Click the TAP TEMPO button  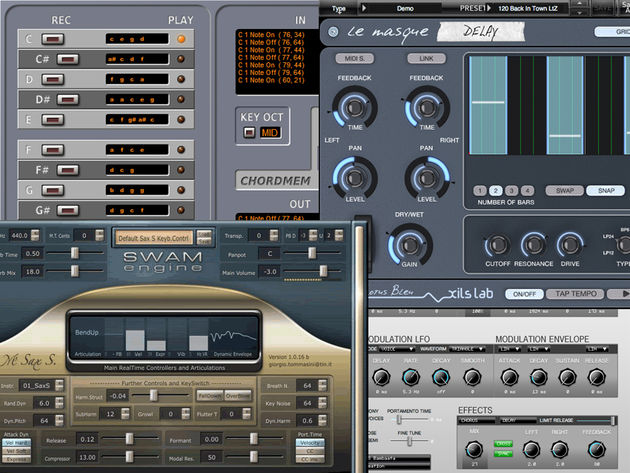[x=575, y=294]
